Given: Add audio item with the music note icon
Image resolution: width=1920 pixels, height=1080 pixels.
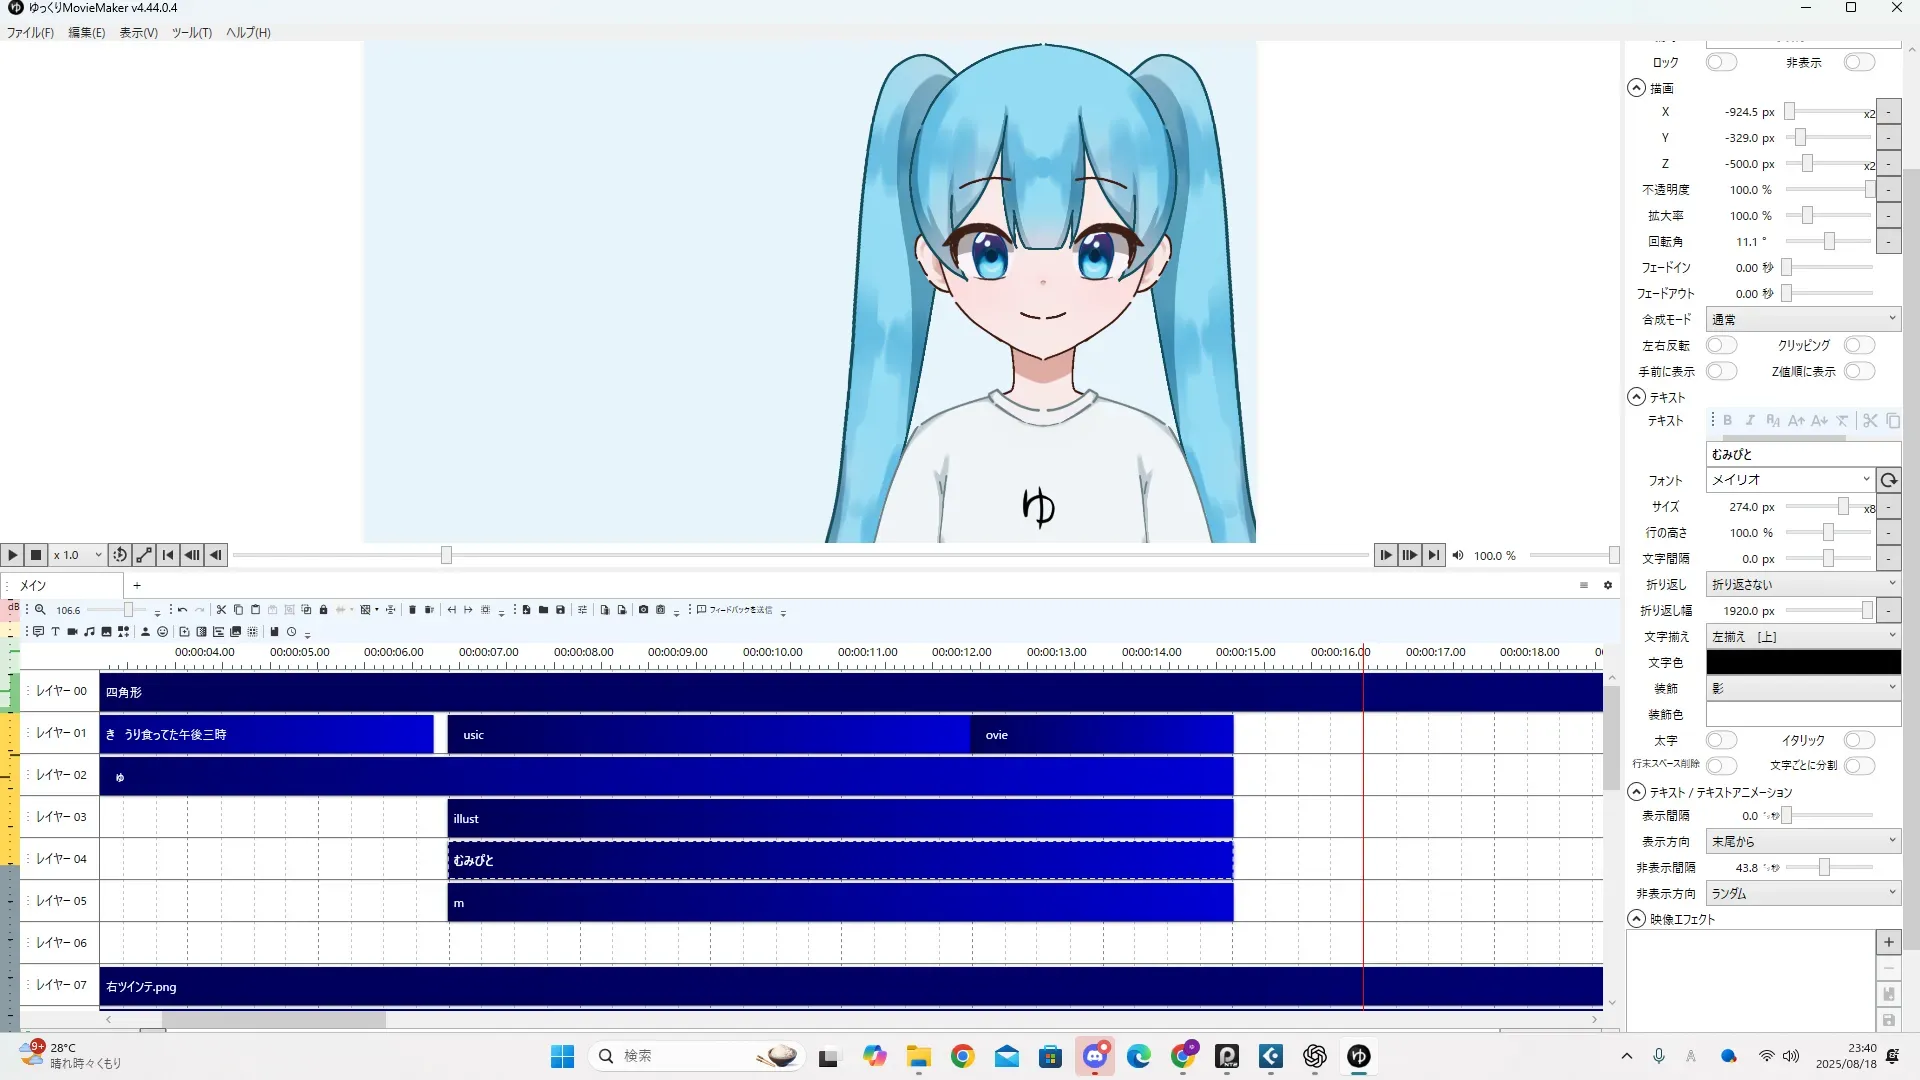Looking at the screenshot, I should [x=90, y=632].
